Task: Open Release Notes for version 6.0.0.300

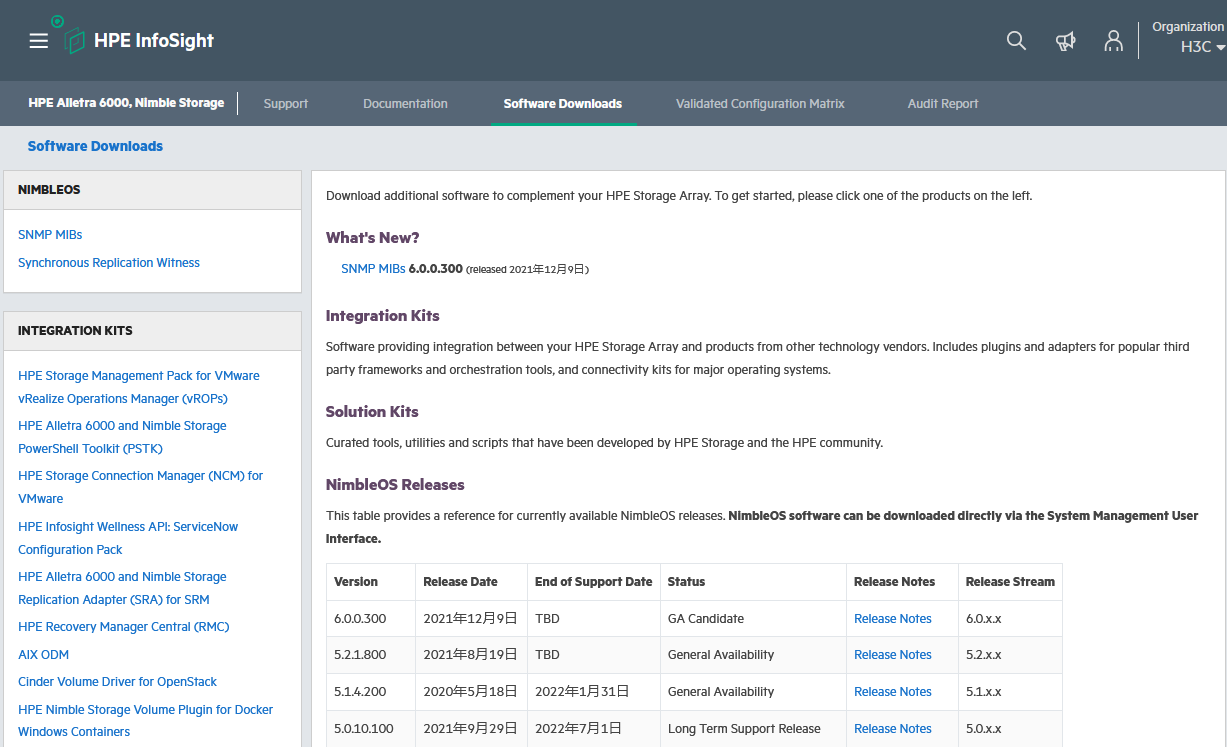Action: (x=893, y=619)
